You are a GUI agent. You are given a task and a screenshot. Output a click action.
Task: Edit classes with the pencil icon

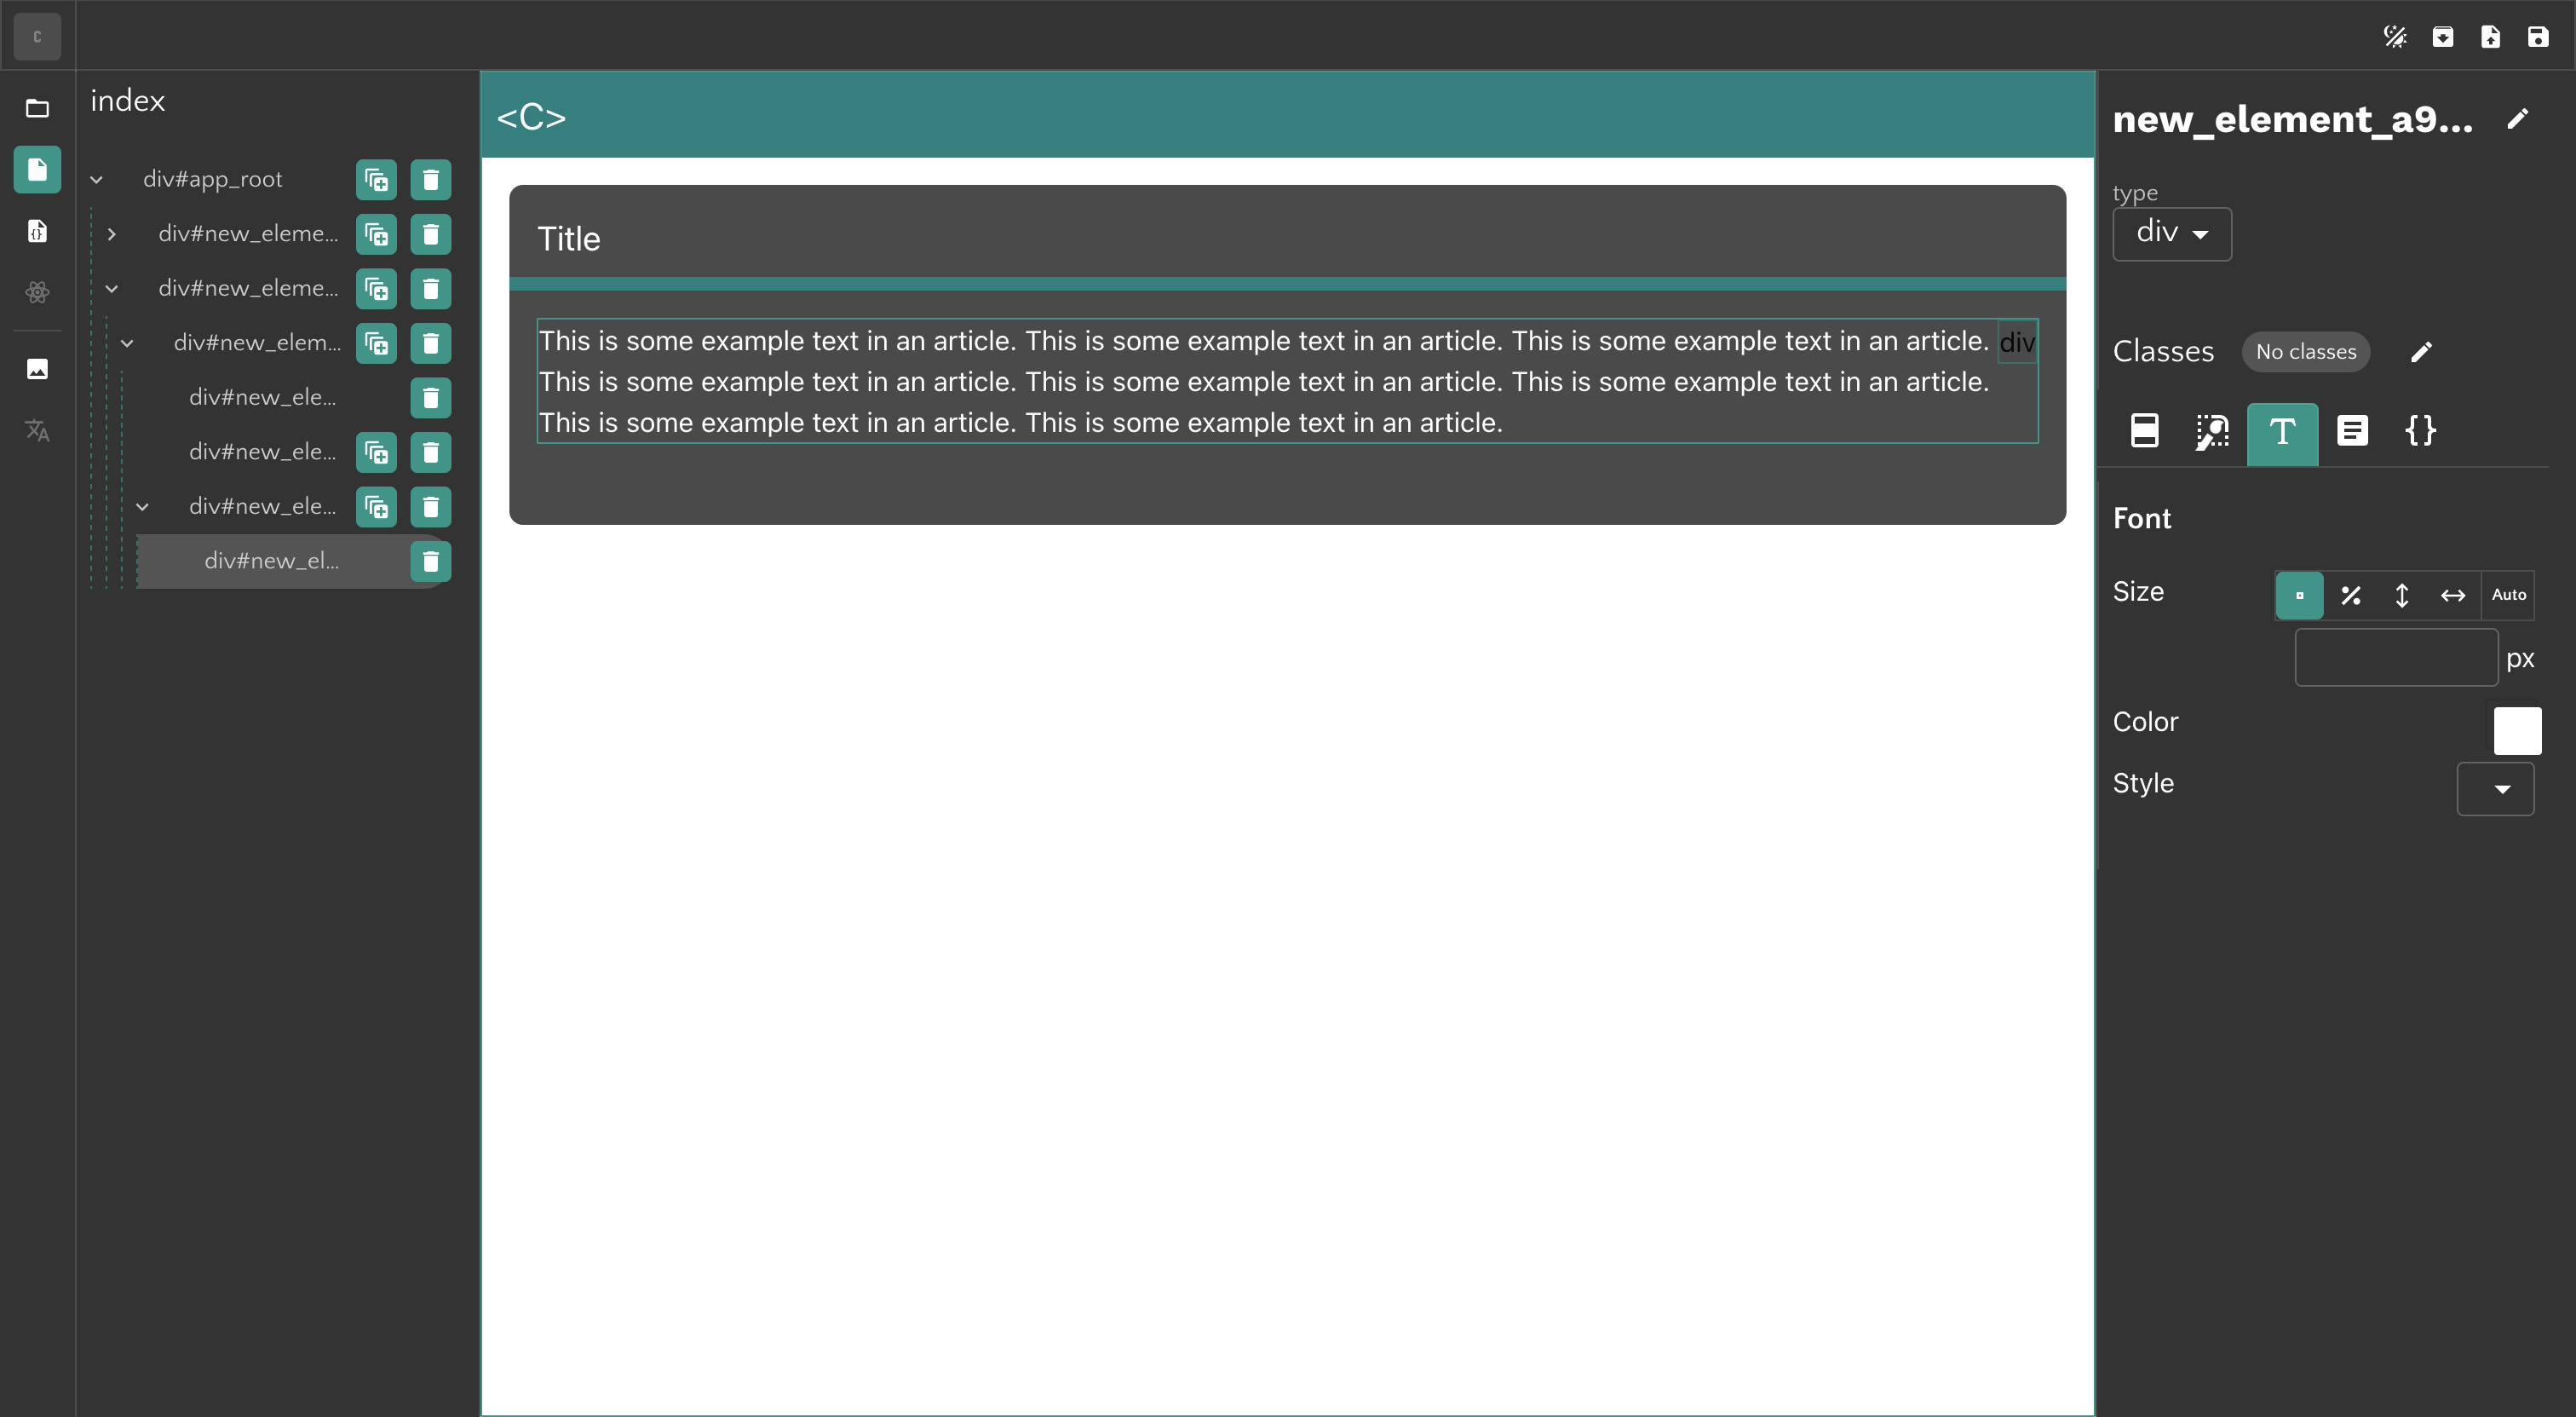pos(2421,352)
